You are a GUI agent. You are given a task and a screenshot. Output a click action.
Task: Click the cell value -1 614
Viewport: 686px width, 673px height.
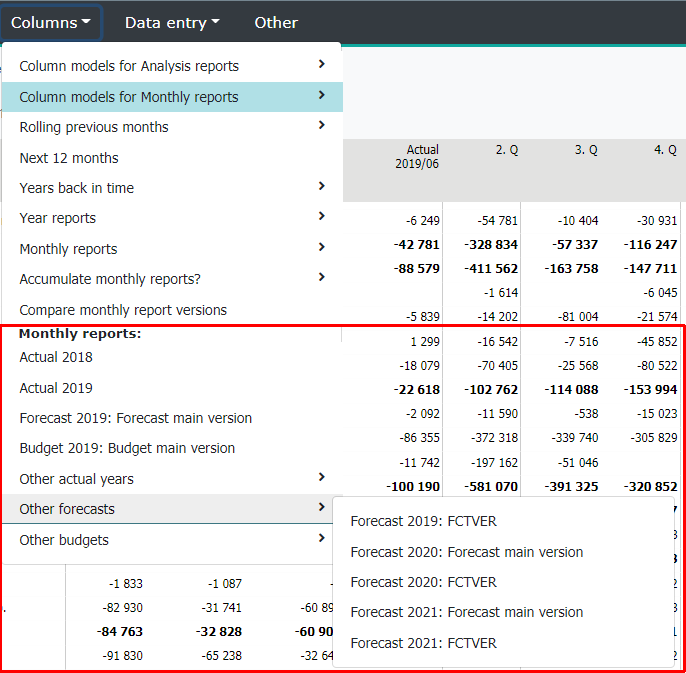tap(500, 292)
